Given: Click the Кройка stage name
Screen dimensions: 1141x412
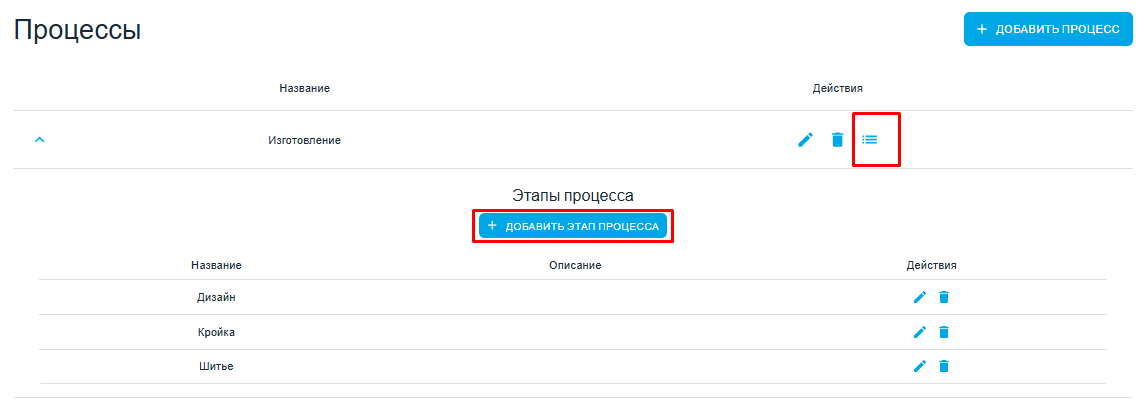Looking at the screenshot, I should click(x=216, y=332).
